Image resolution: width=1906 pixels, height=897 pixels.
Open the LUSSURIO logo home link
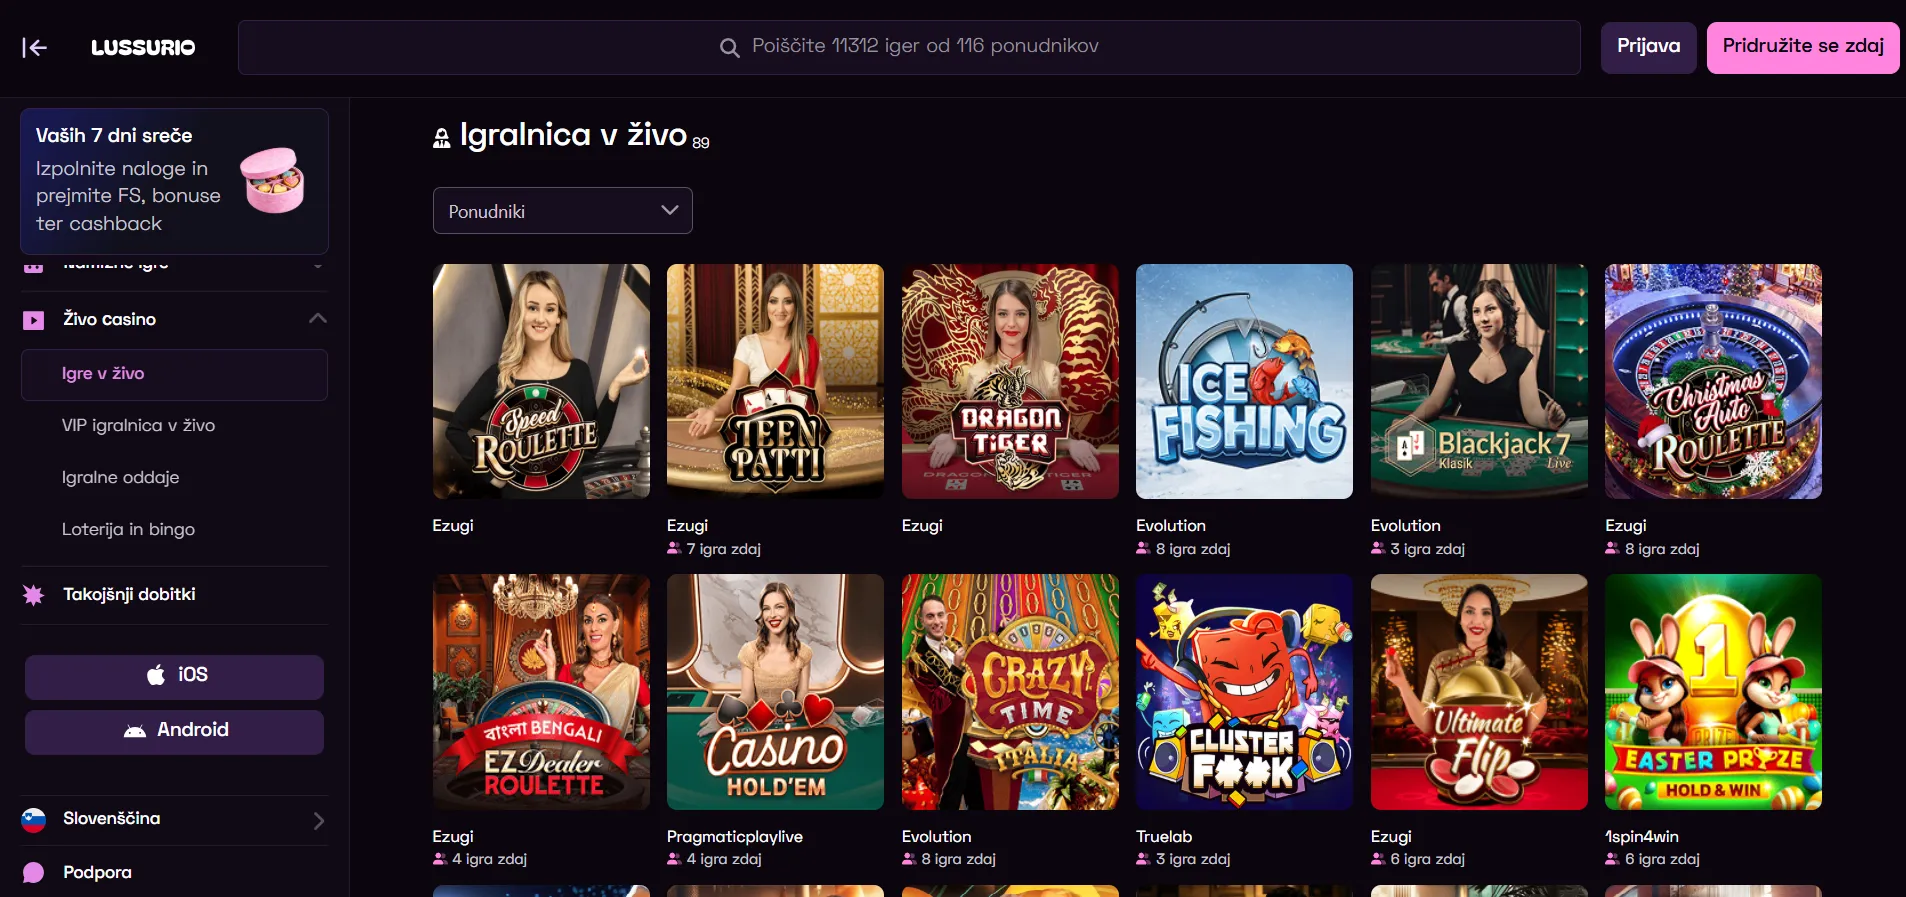143,47
